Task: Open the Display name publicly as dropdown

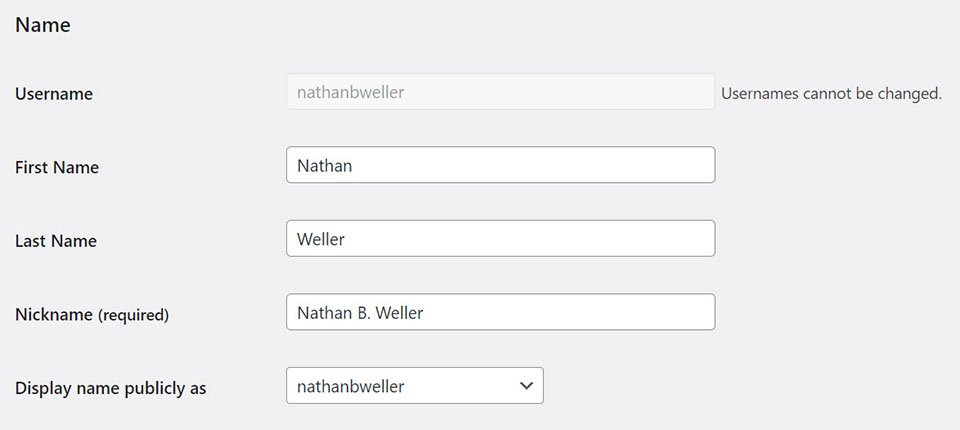Action: (x=414, y=386)
